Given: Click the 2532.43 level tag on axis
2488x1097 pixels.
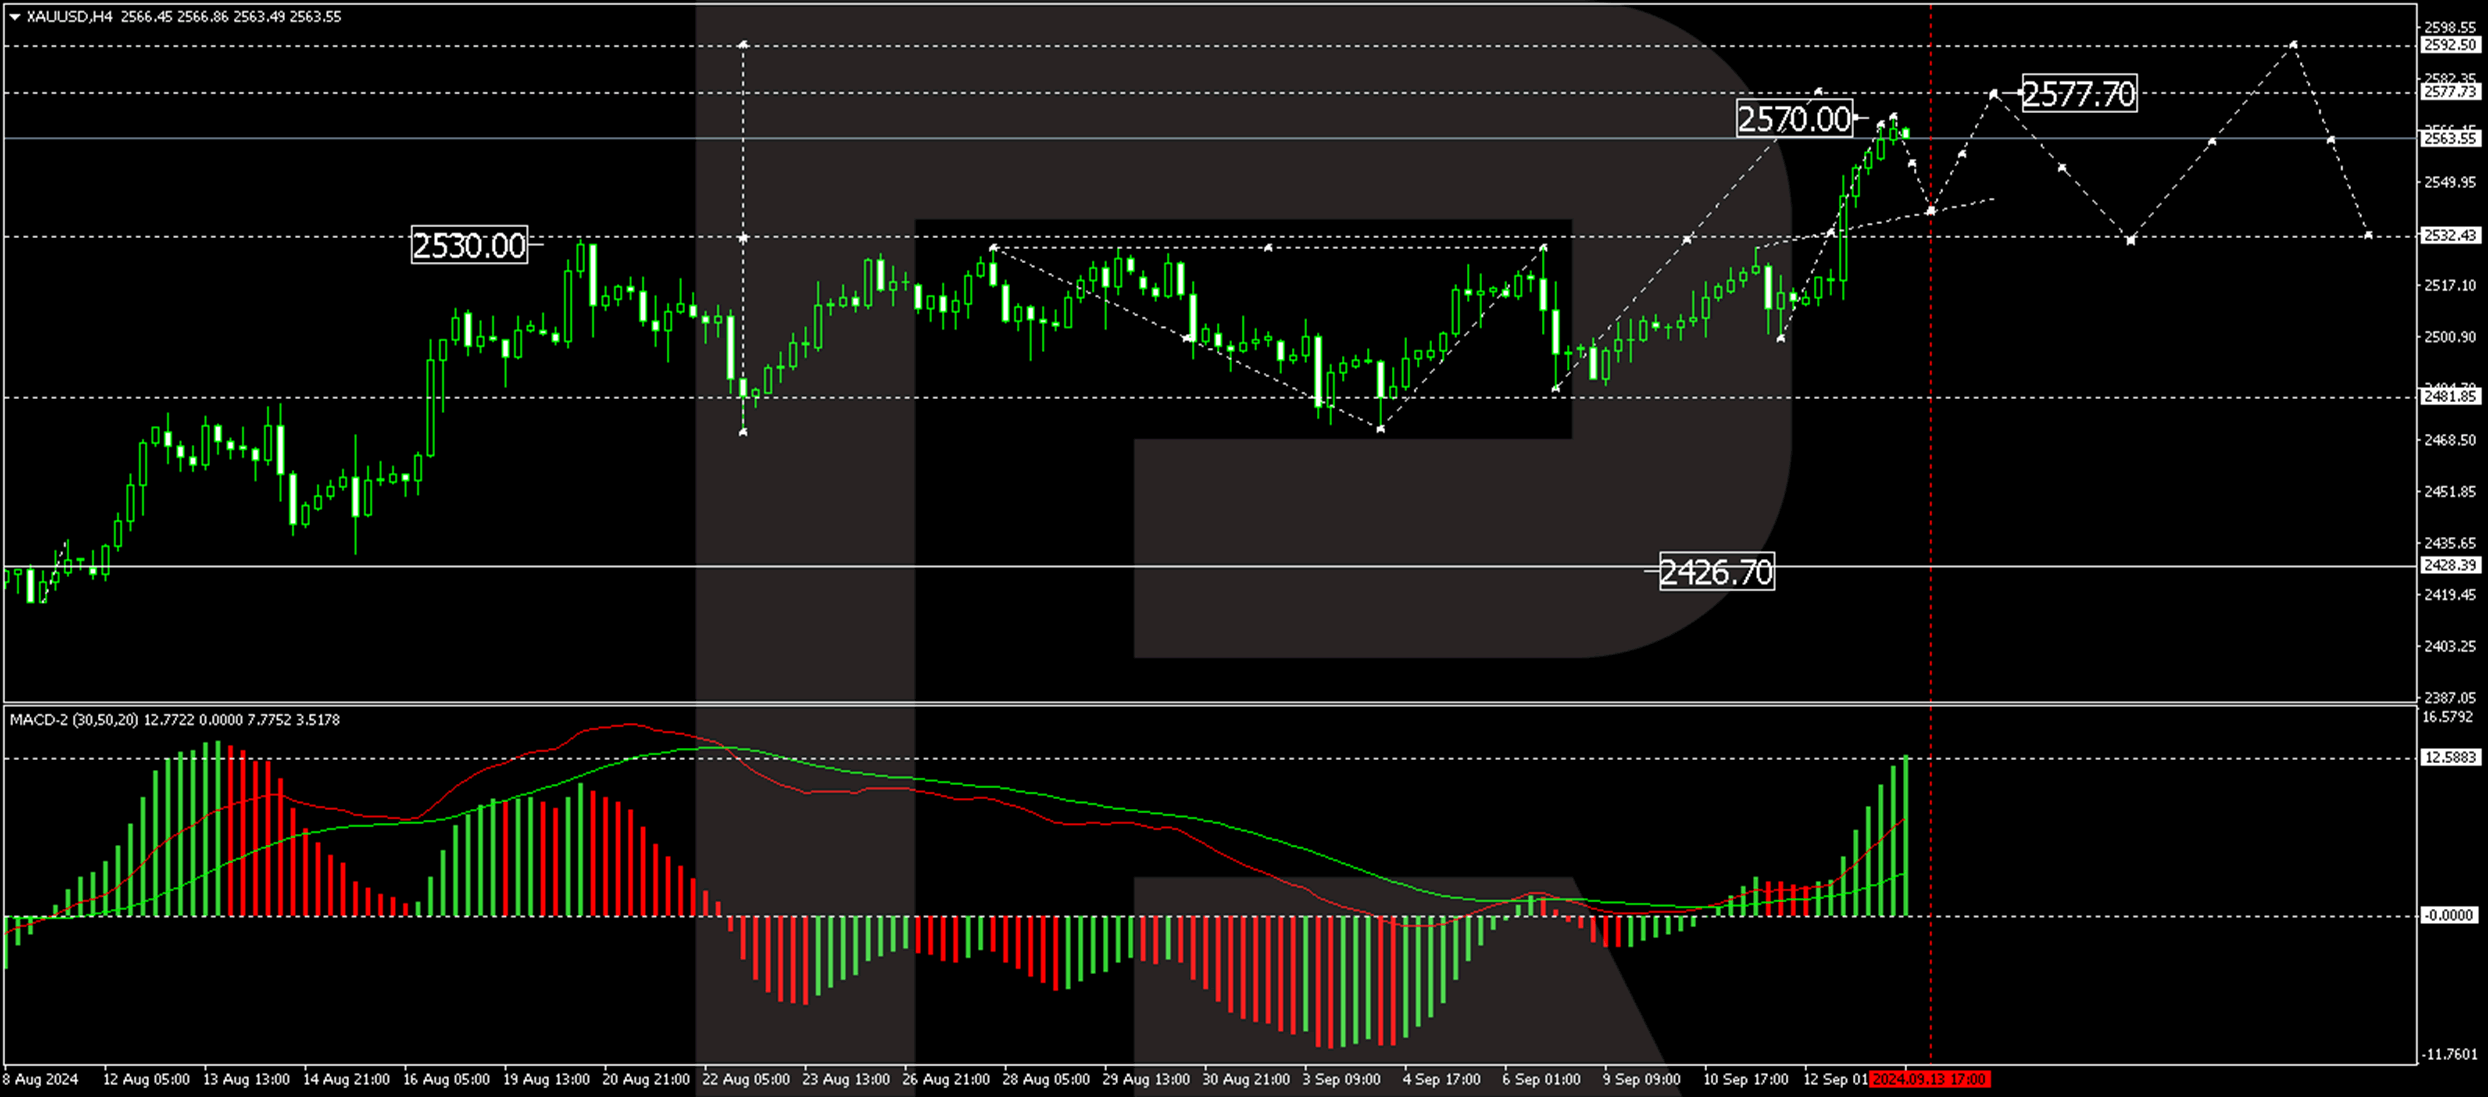Looking at the screenshot, I should tap(2449, 236).
